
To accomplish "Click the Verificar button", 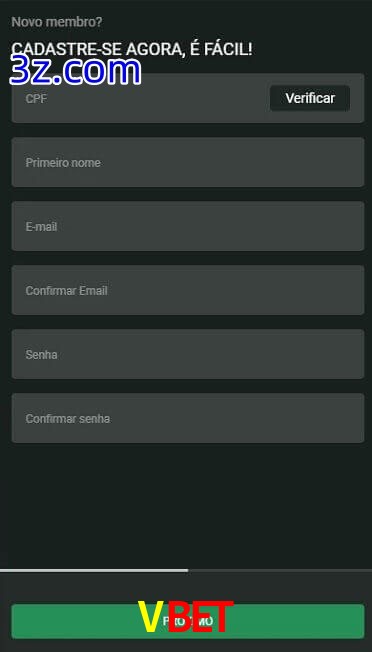I will pyautogui.click(x=310, y=98).
